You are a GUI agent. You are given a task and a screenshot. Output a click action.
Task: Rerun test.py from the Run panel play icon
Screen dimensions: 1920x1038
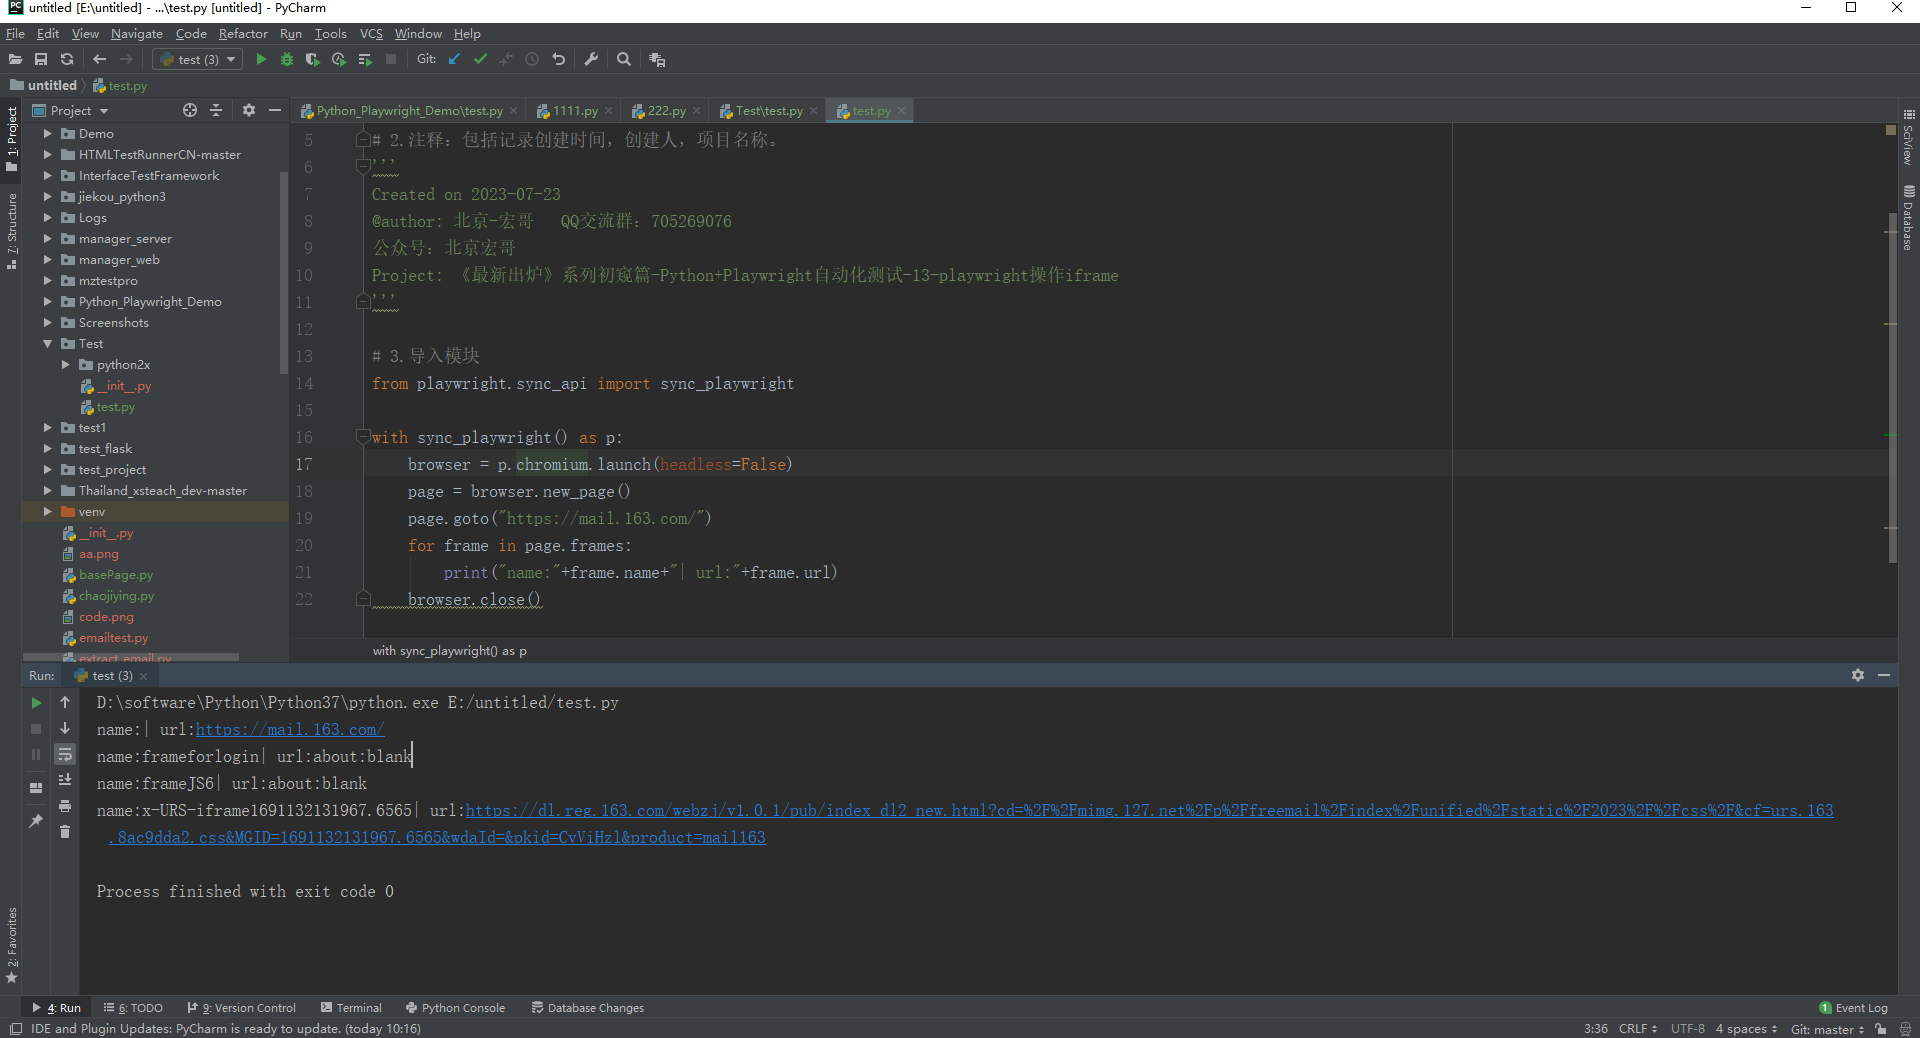coord(35,703)
